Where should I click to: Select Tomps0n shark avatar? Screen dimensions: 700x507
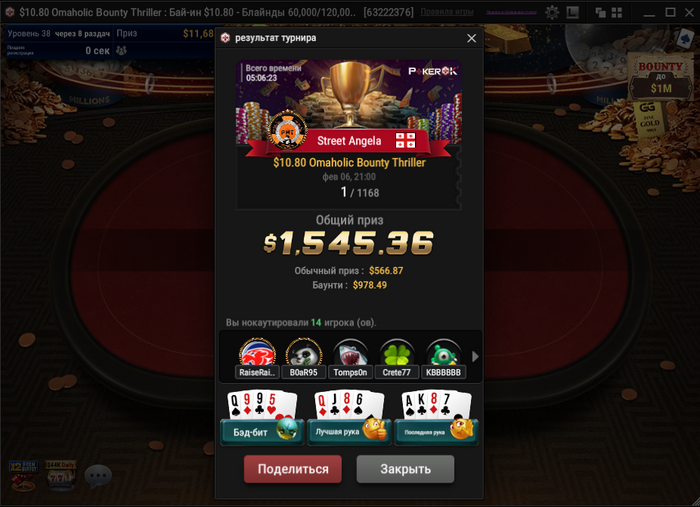pos(350,358)
